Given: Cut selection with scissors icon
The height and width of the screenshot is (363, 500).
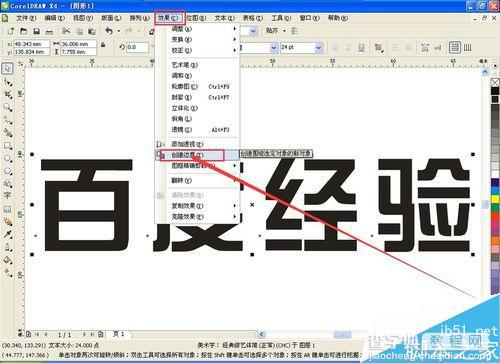Looking at the screenshot, I should pyautogui.click(x=66, y=31).
